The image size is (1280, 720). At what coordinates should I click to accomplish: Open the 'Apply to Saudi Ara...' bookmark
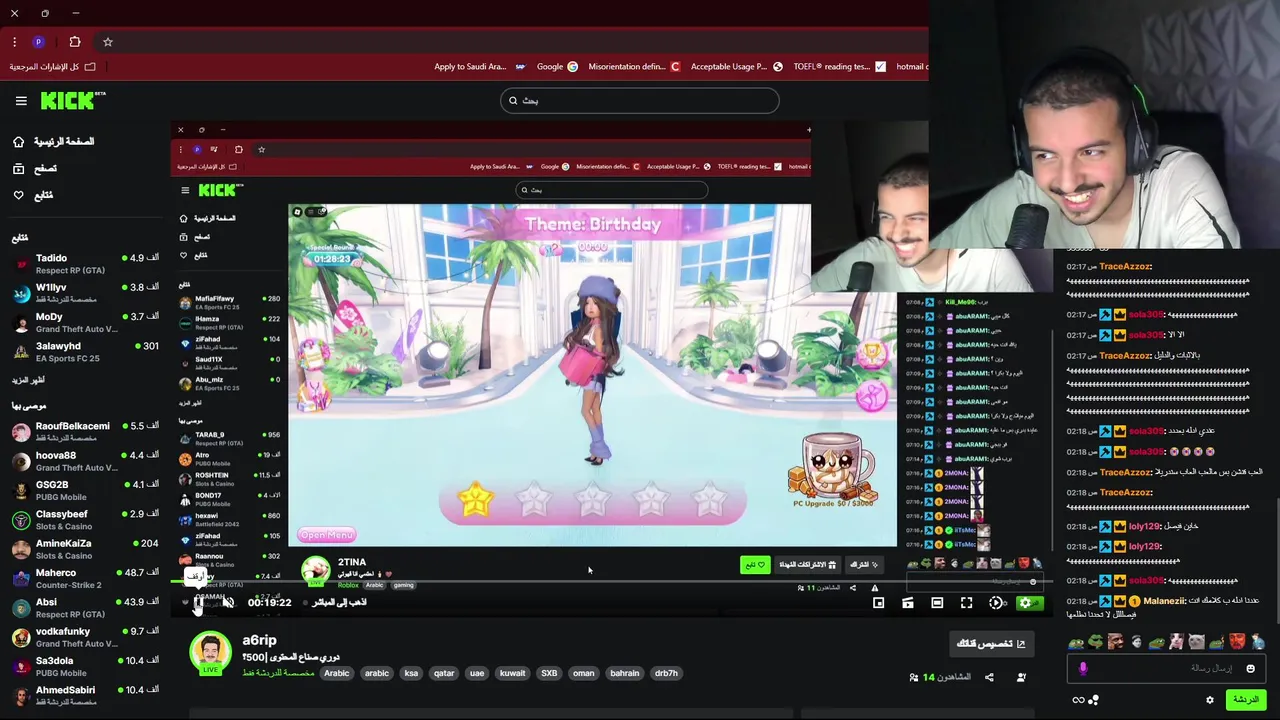click(480, 67)
